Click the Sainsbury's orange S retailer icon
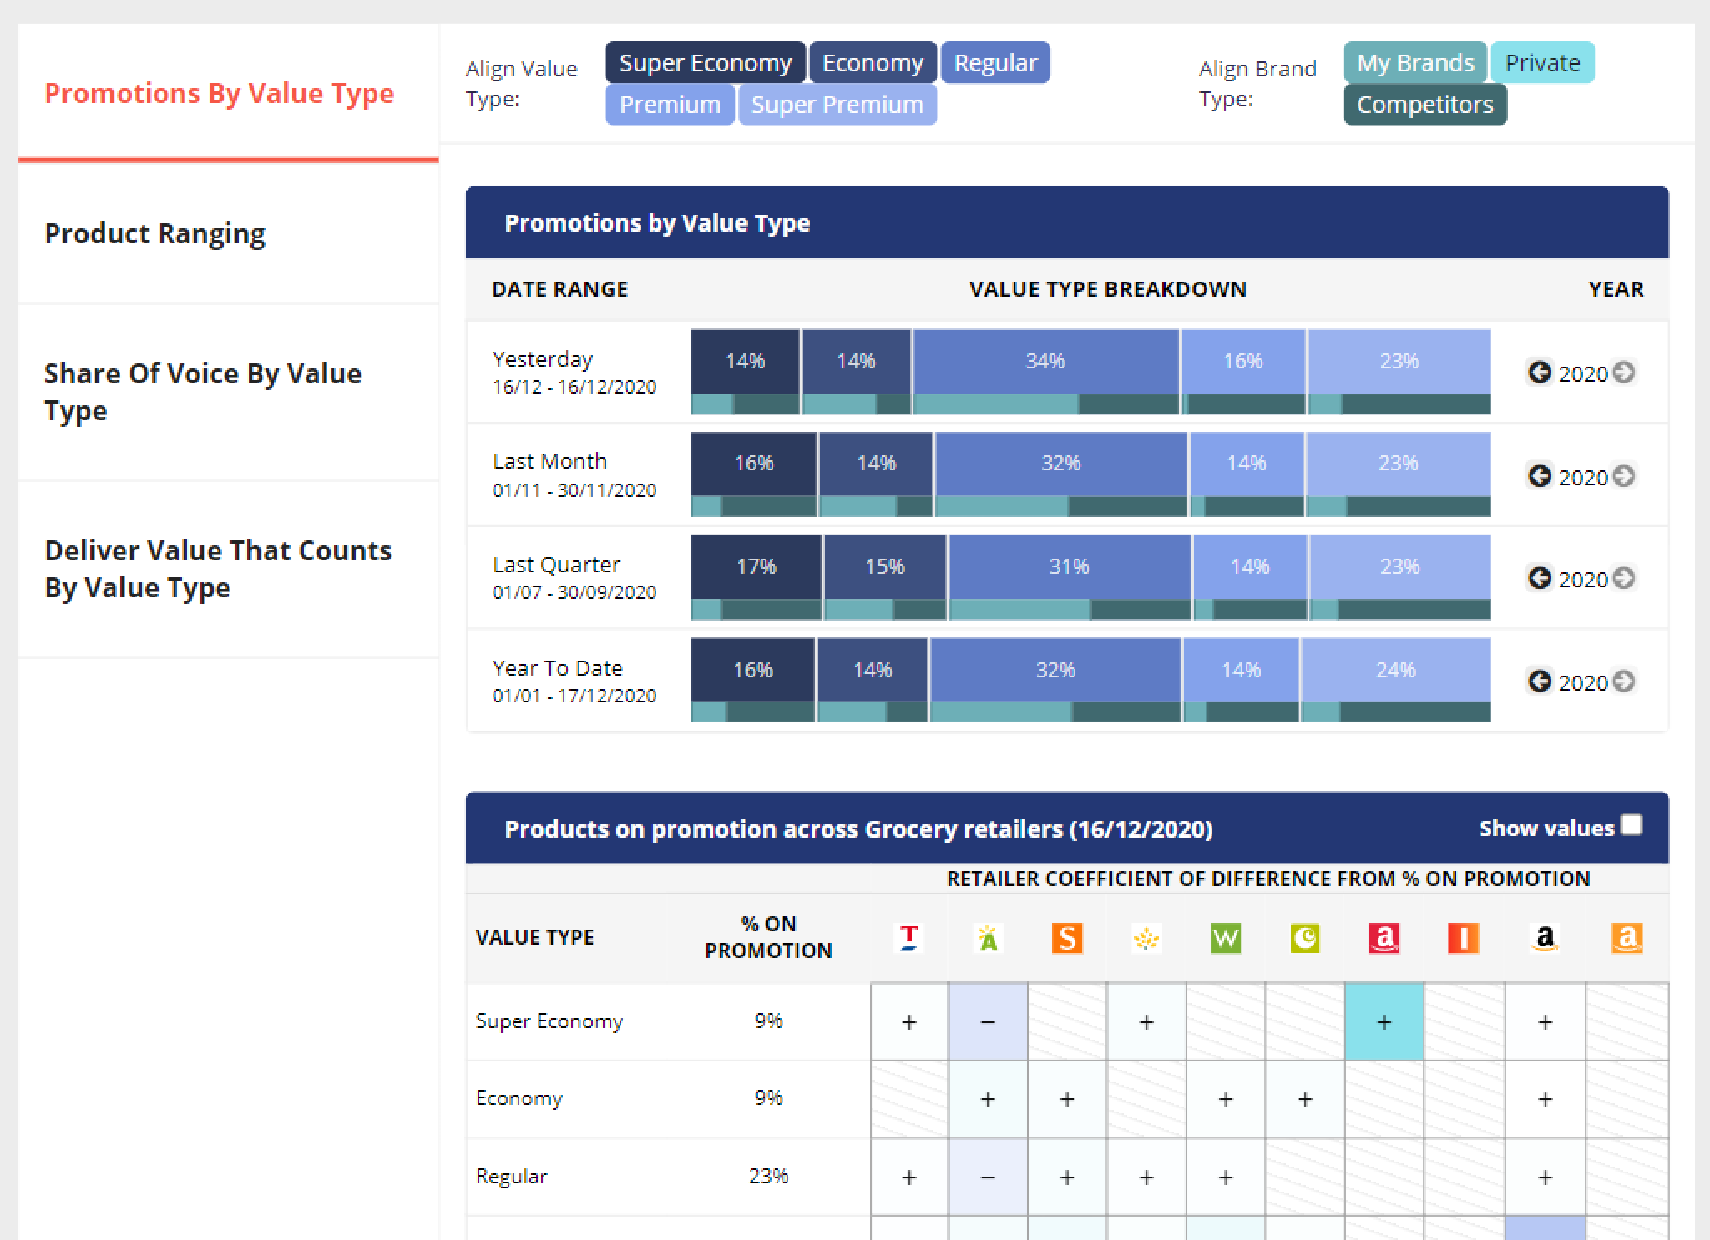Image resolution: width=1710 pixels, height=1240 pixels. (1067, 938)
